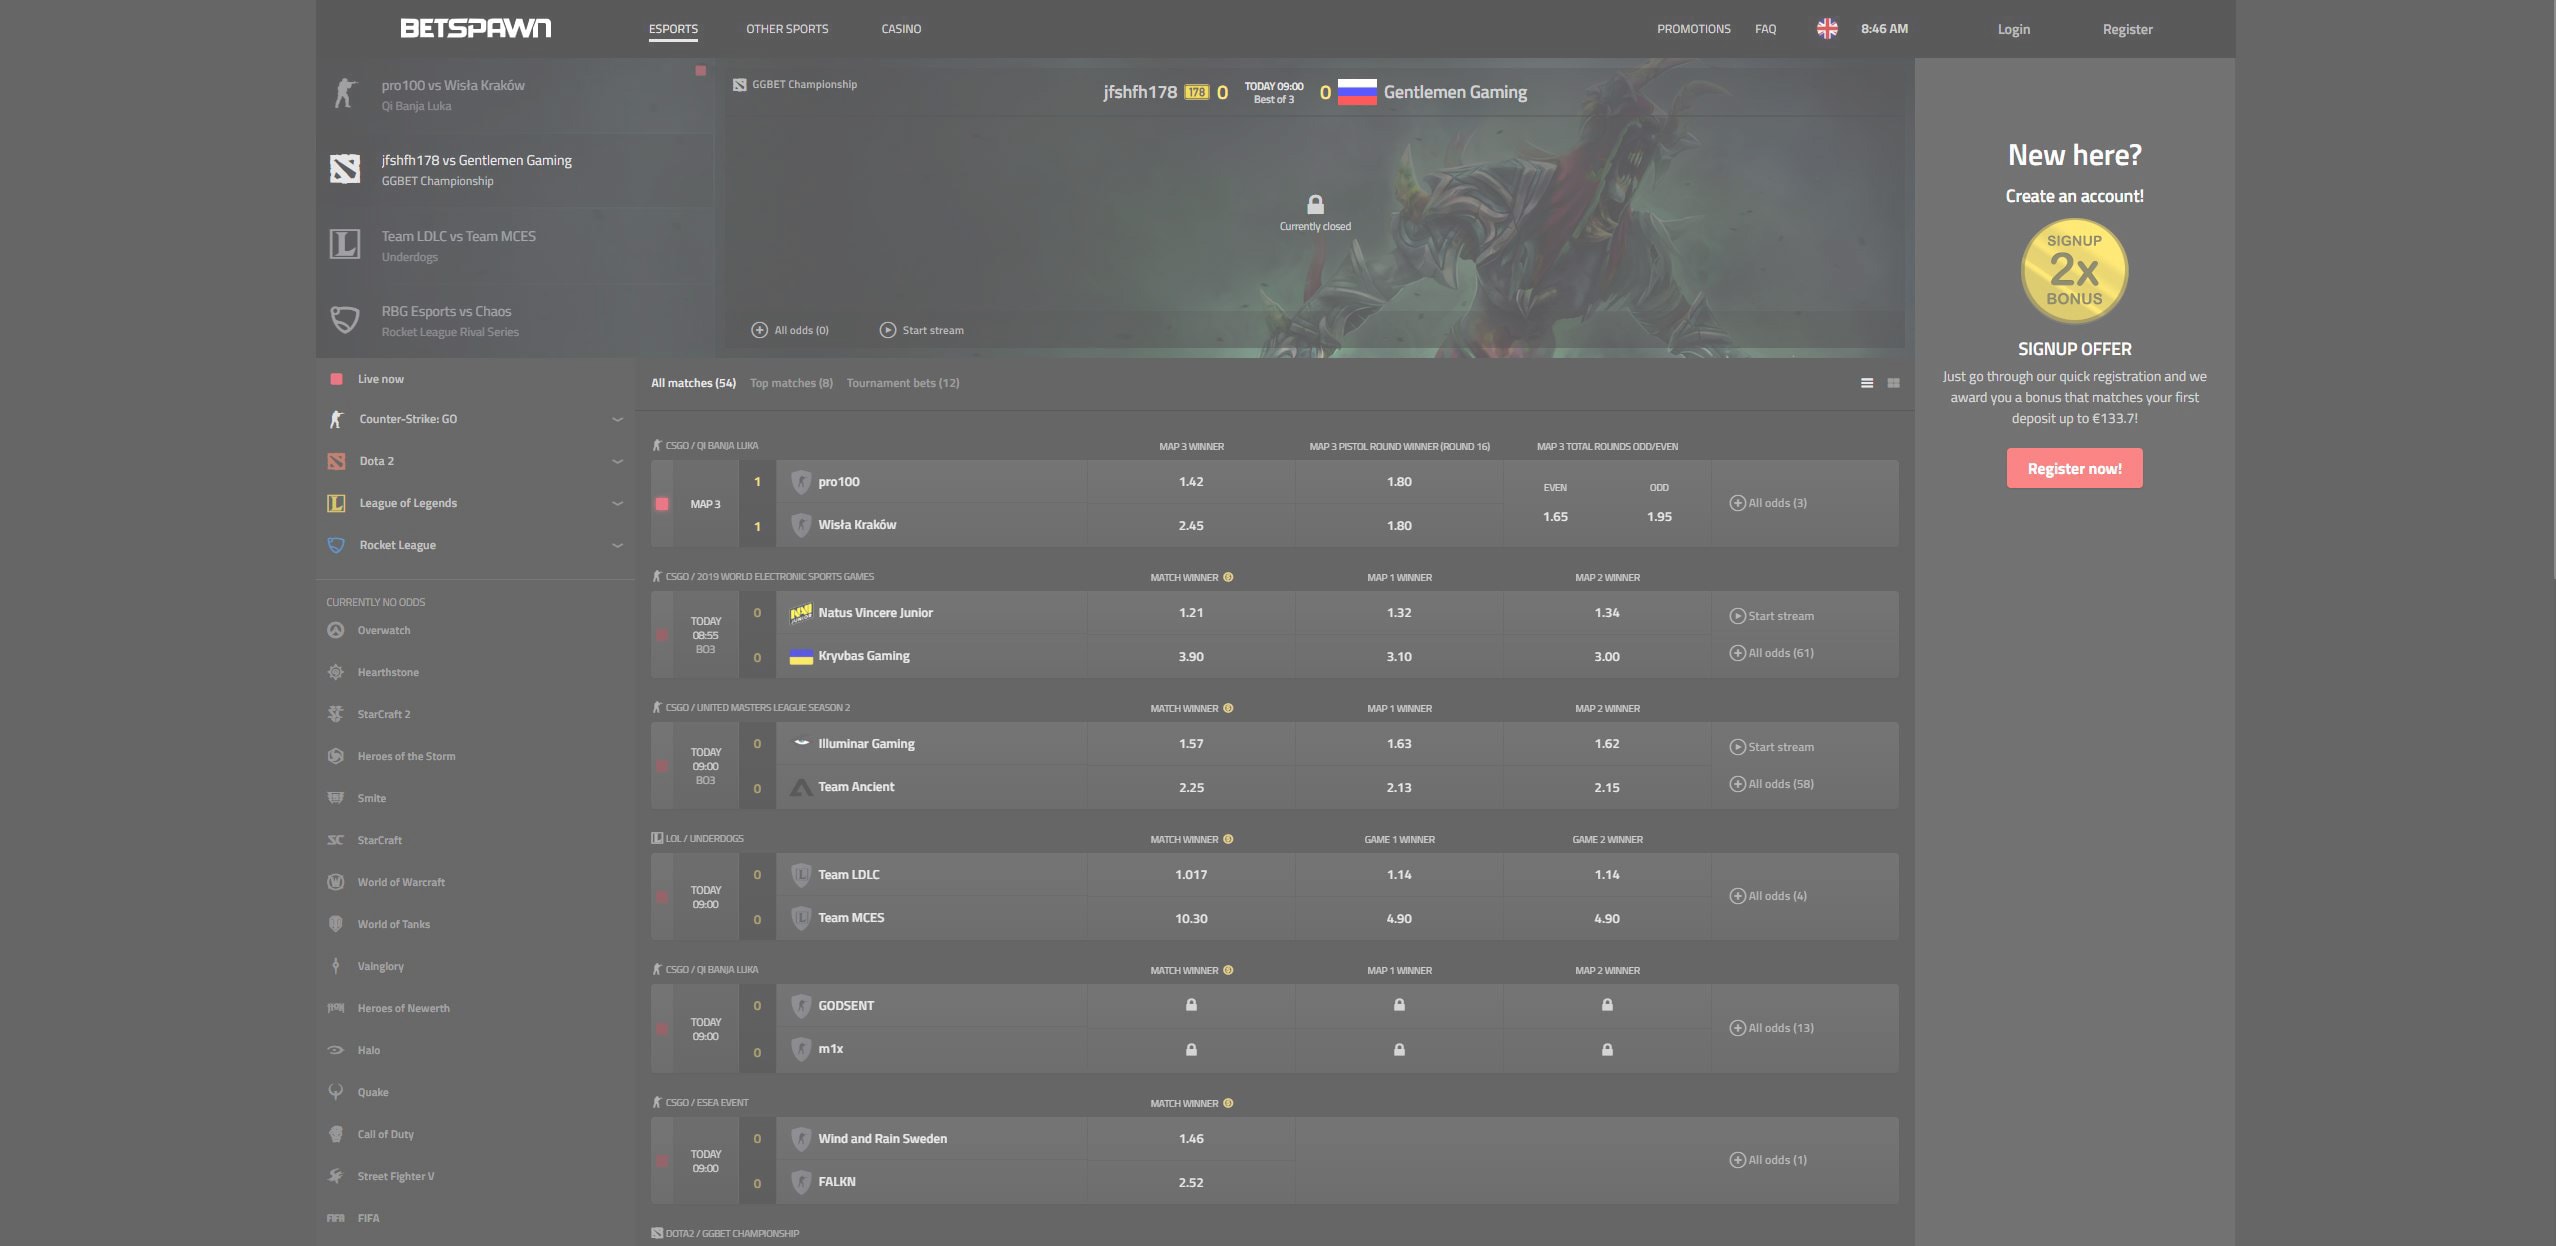Click the Live now red indicator
This screenshot has height=1246, width=2556.
(x=336, y=379)
